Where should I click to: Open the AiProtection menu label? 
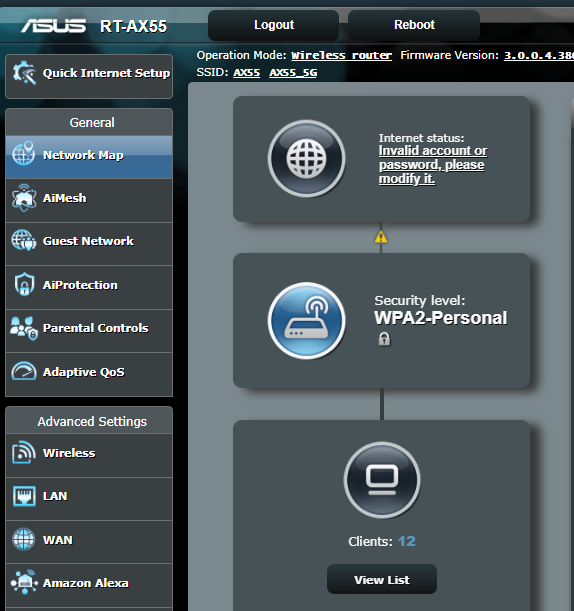click(x=80, y=285)
